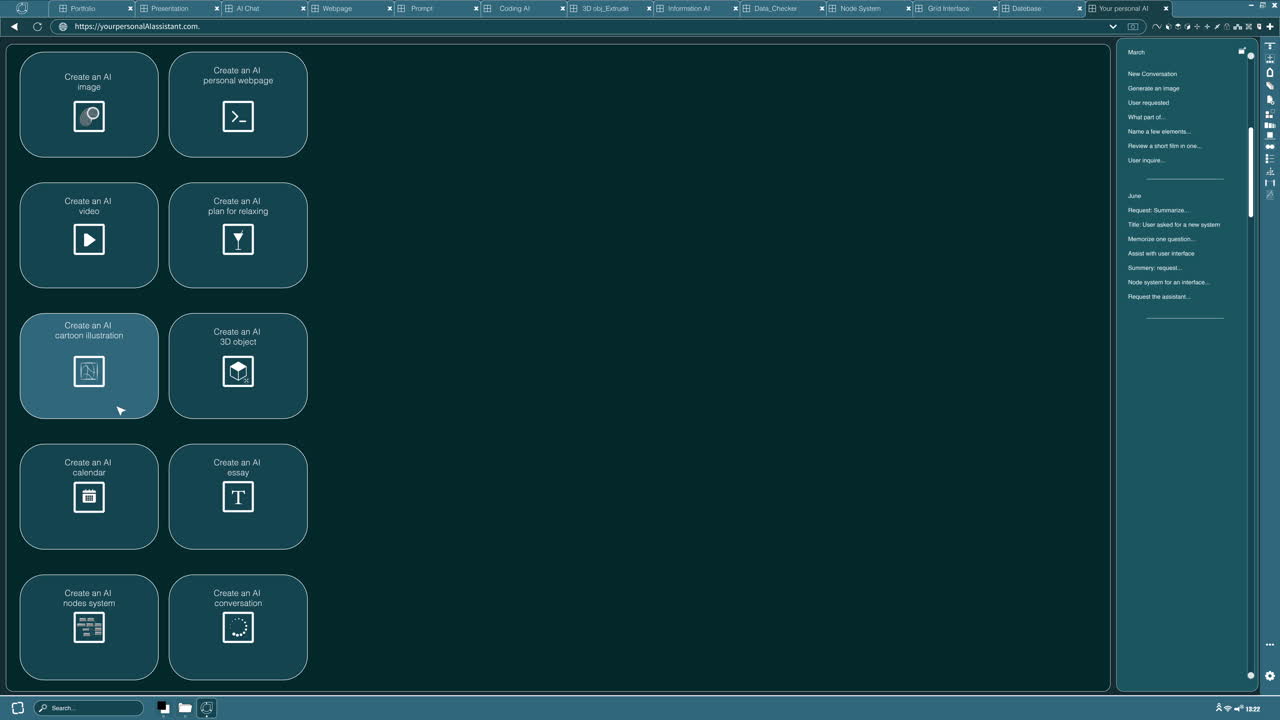Click the taskbar Search field
1280x720 pixels.
[90, 708]
